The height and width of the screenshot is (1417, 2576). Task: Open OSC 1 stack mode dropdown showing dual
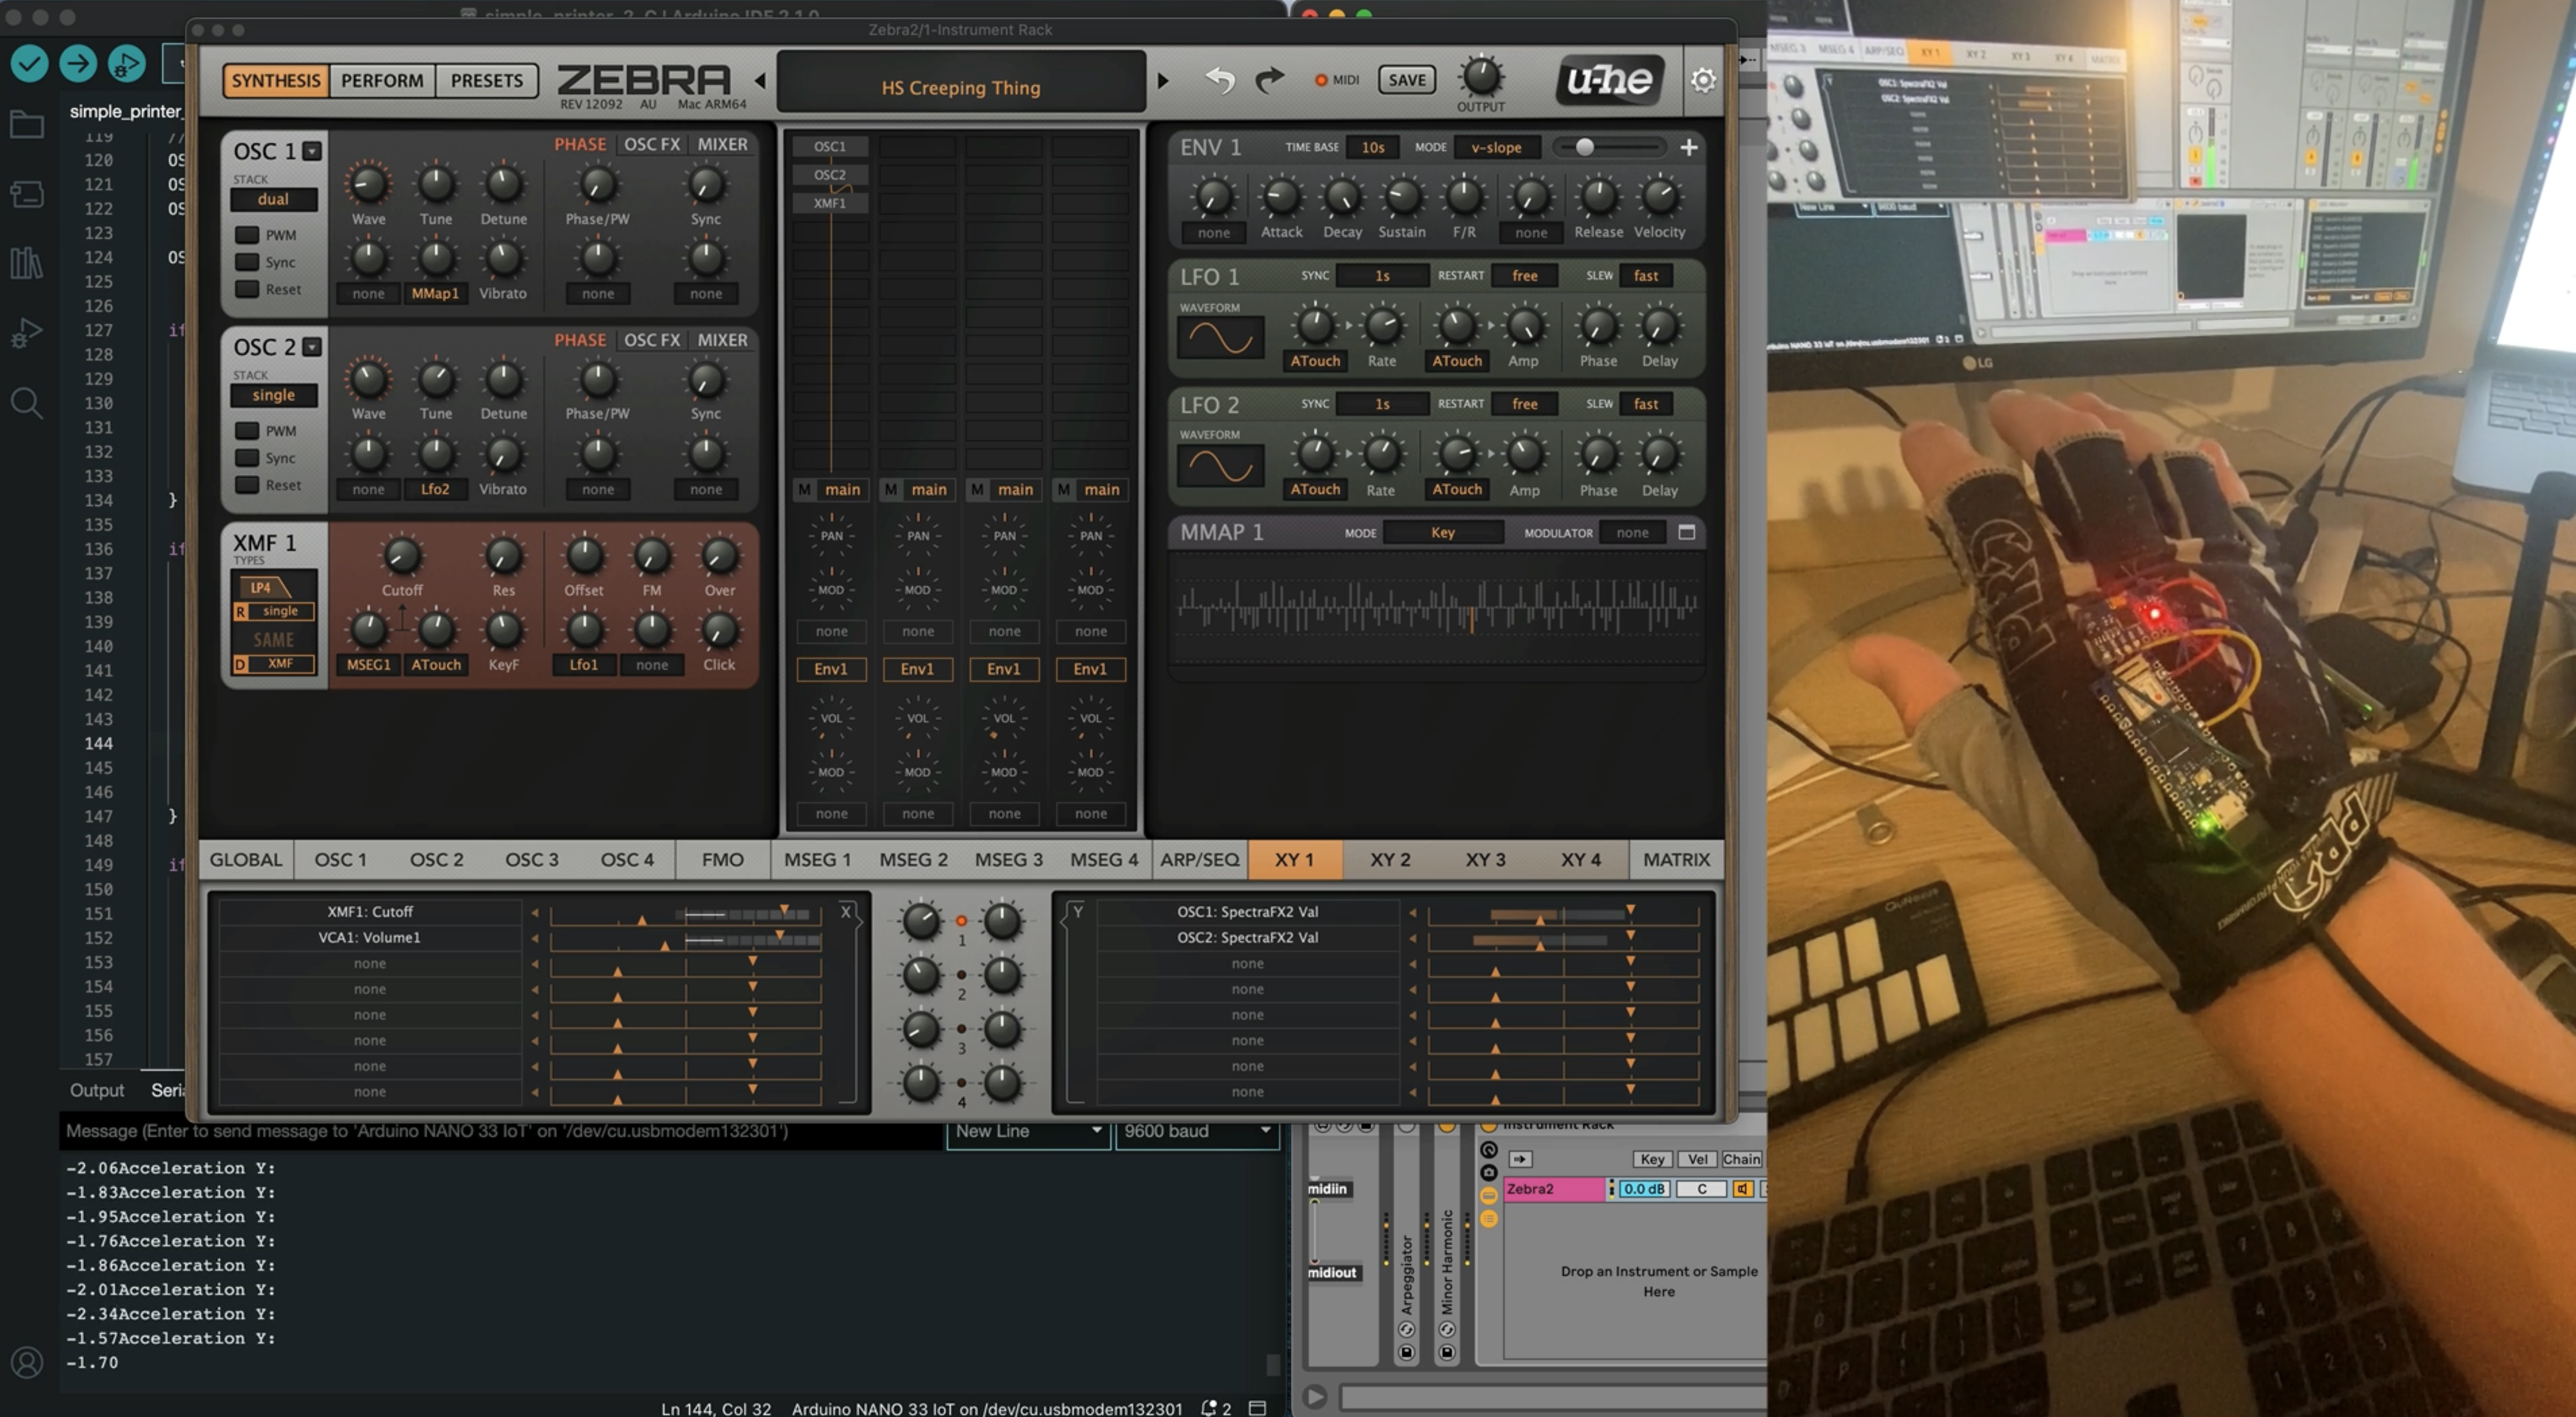[x=274, y=199]
